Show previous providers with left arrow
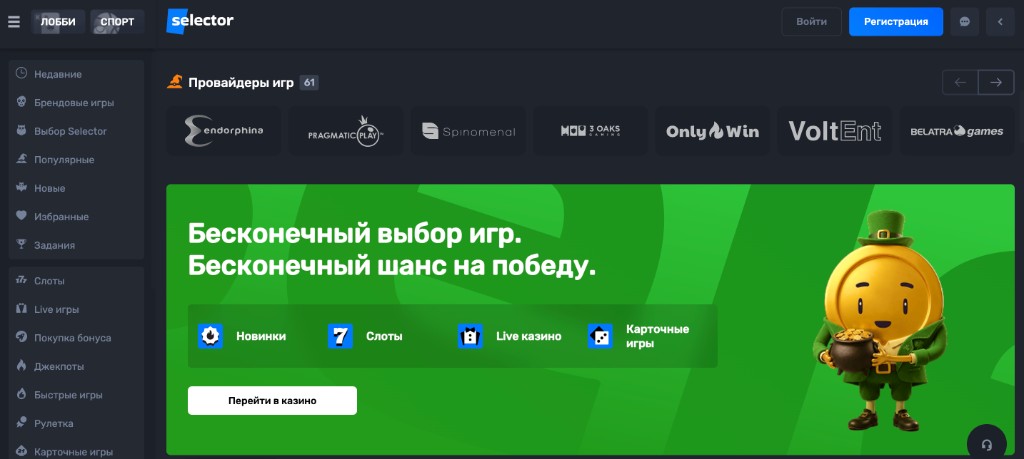This screenshot has height=459, width=1024. 960,82
